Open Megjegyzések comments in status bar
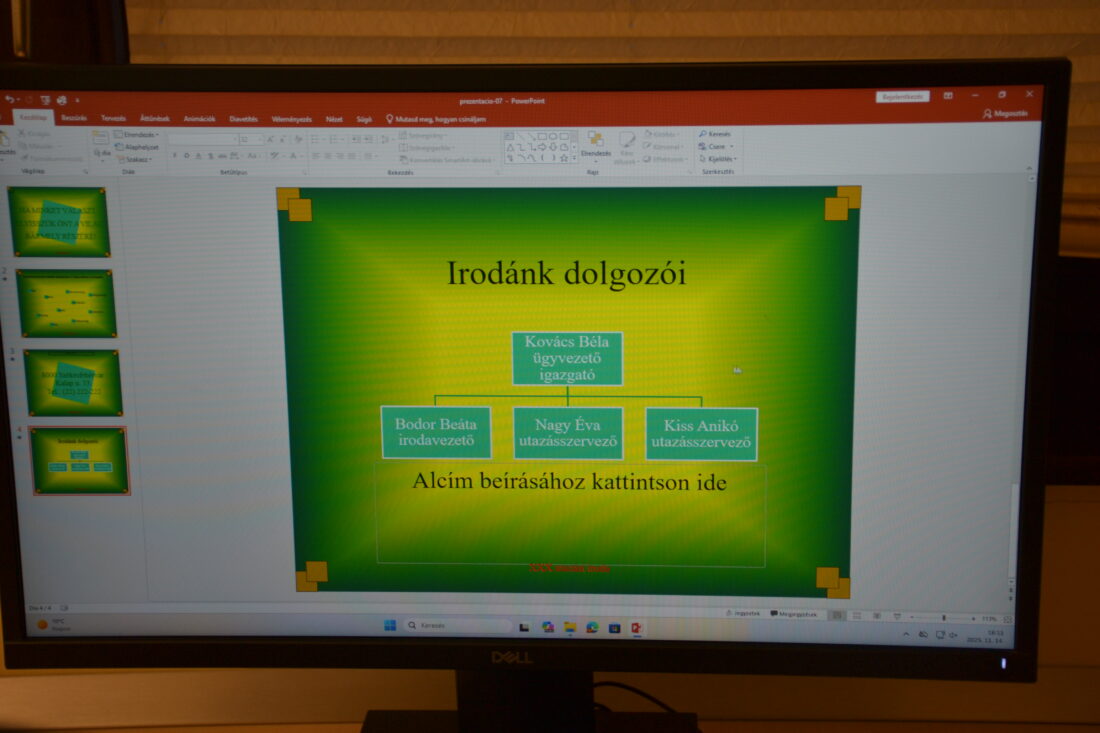This screenshot has width=1100, height=733. coord(794,614)
